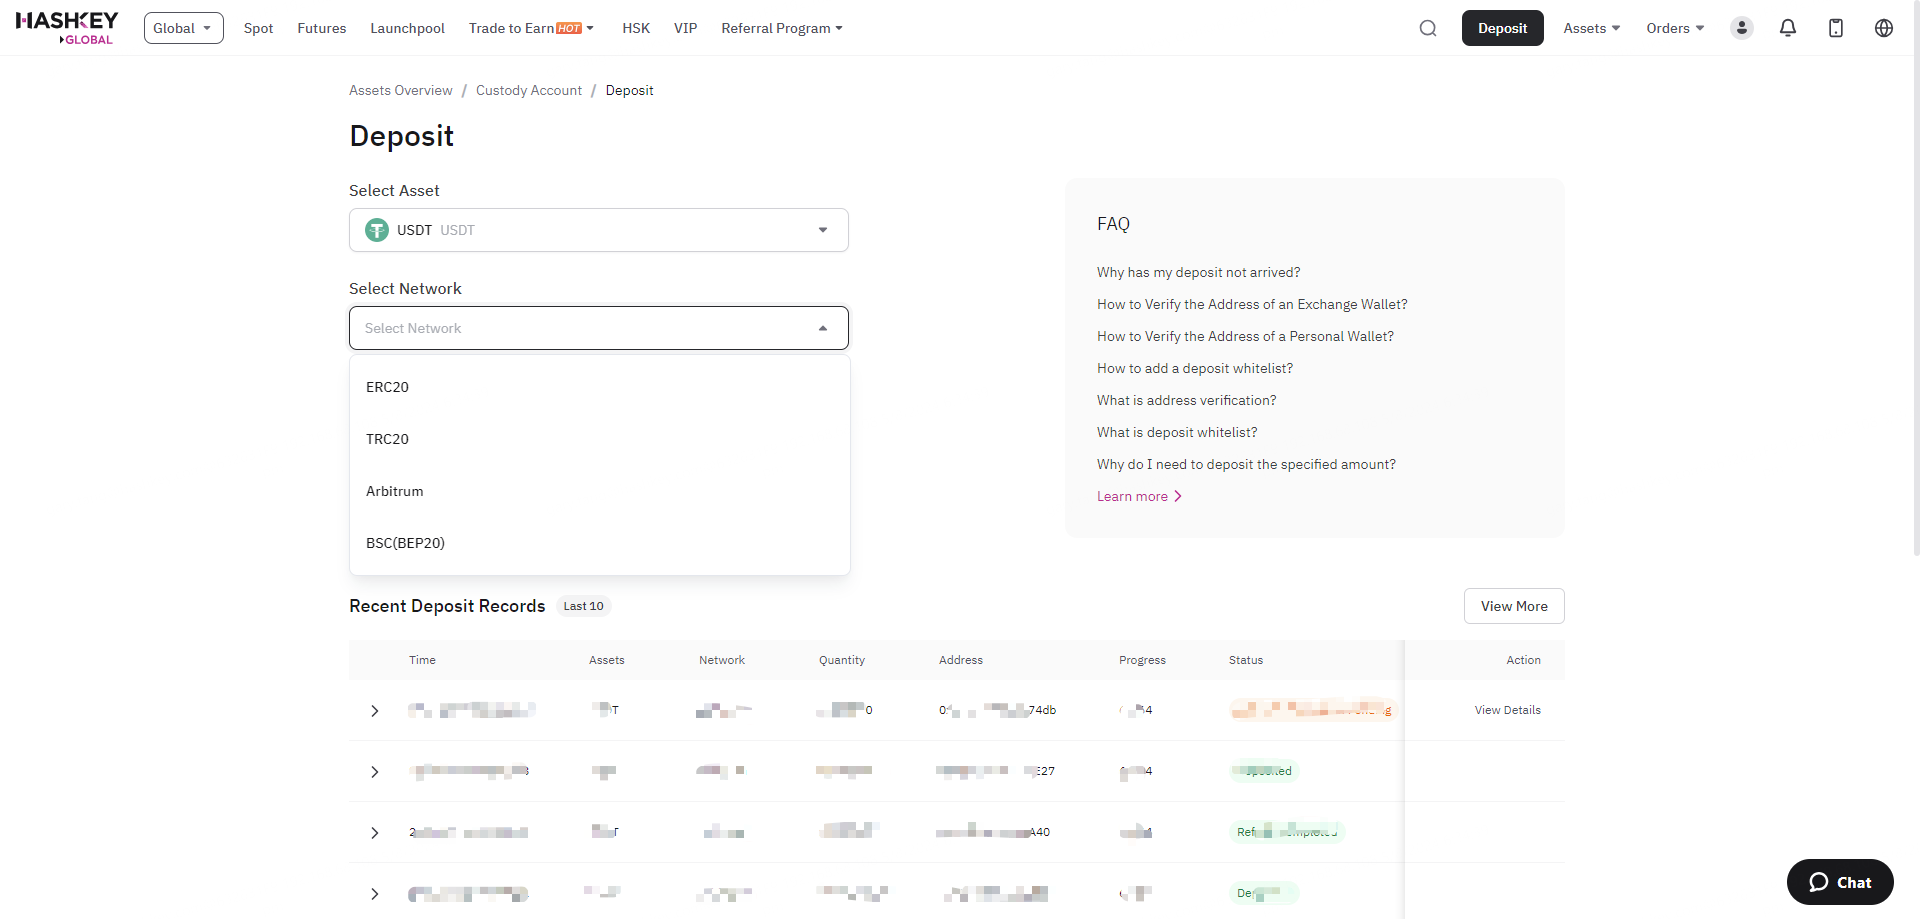This screenshot has width=1920, height=919.
Task: Click the HashKey Global logo
Action: [x=67, y=28]
